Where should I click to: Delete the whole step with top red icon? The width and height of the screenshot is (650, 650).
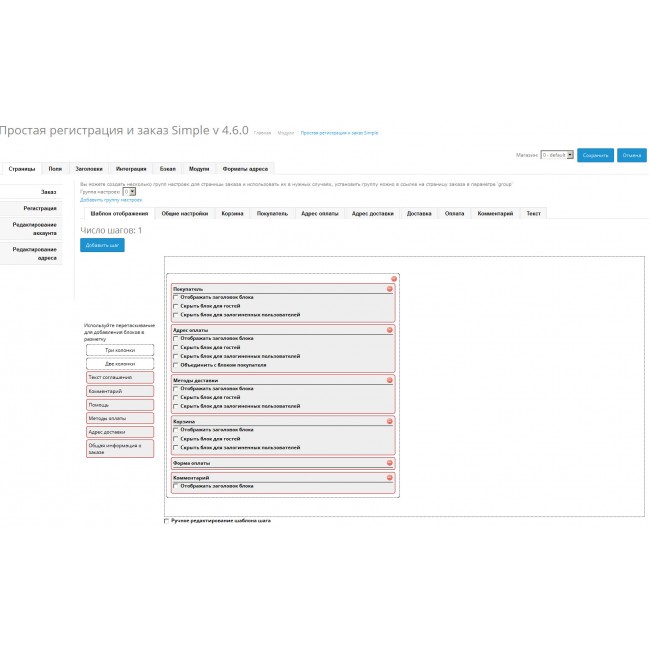[x=394, y=278]
